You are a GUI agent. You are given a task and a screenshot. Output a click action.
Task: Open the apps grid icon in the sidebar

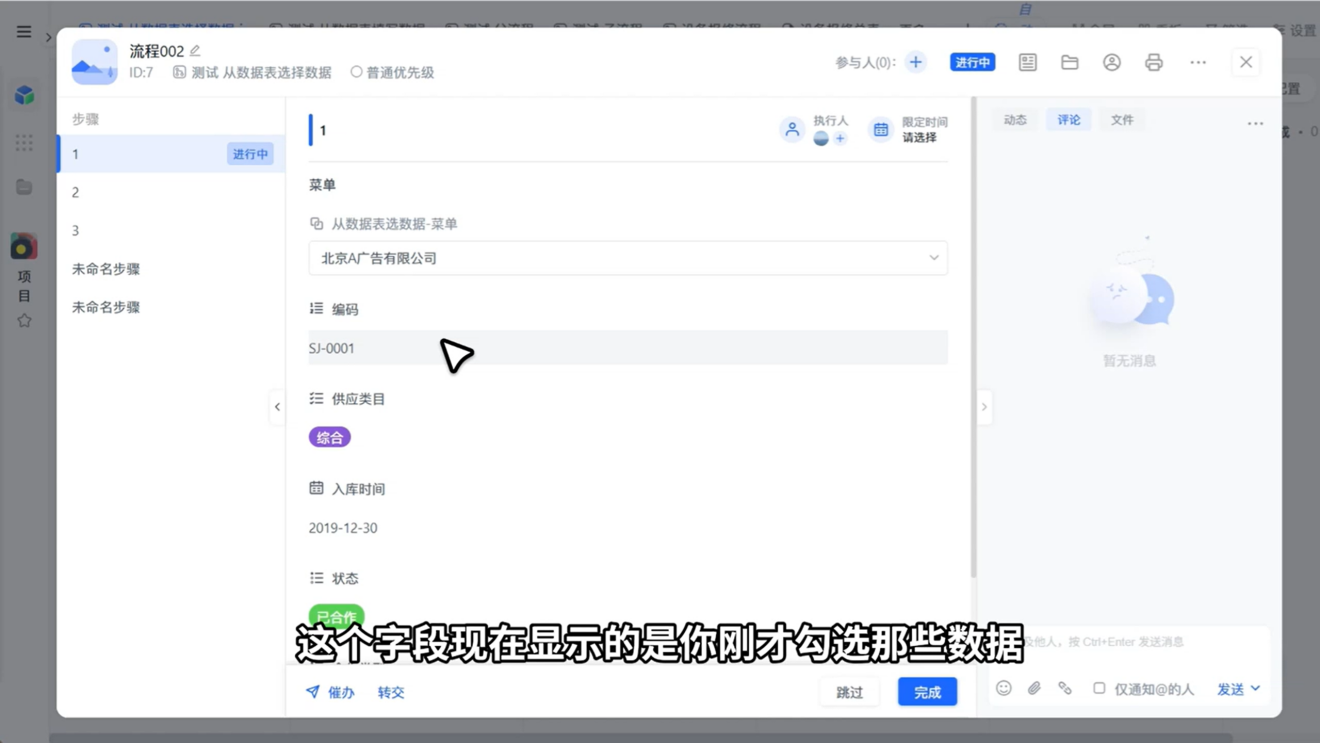(24, 142)
